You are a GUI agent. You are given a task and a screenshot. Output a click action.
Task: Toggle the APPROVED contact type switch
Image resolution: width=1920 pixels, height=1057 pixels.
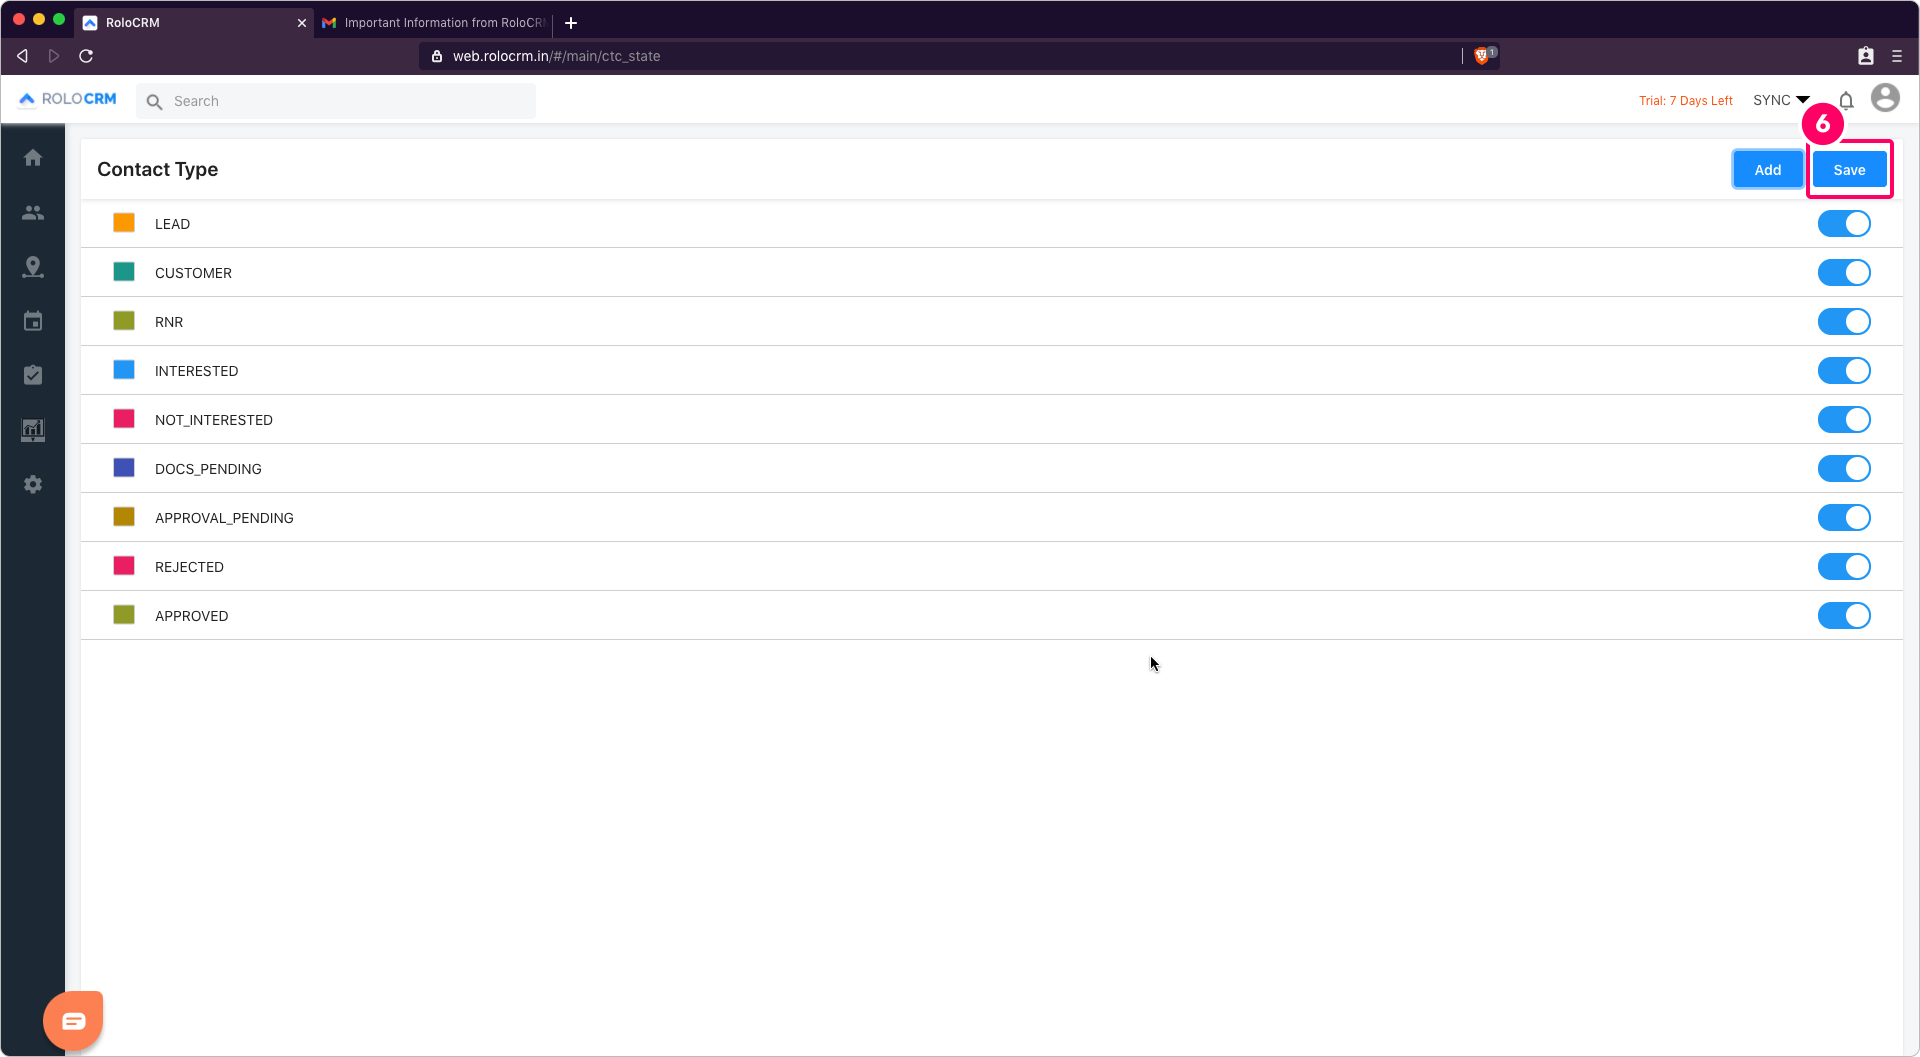[1844, 616]
